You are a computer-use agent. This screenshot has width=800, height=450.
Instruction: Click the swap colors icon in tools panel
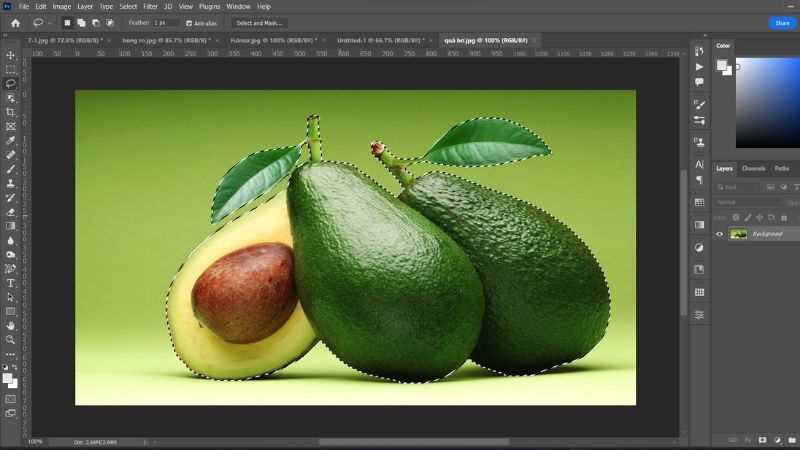(x=14, y=367)
